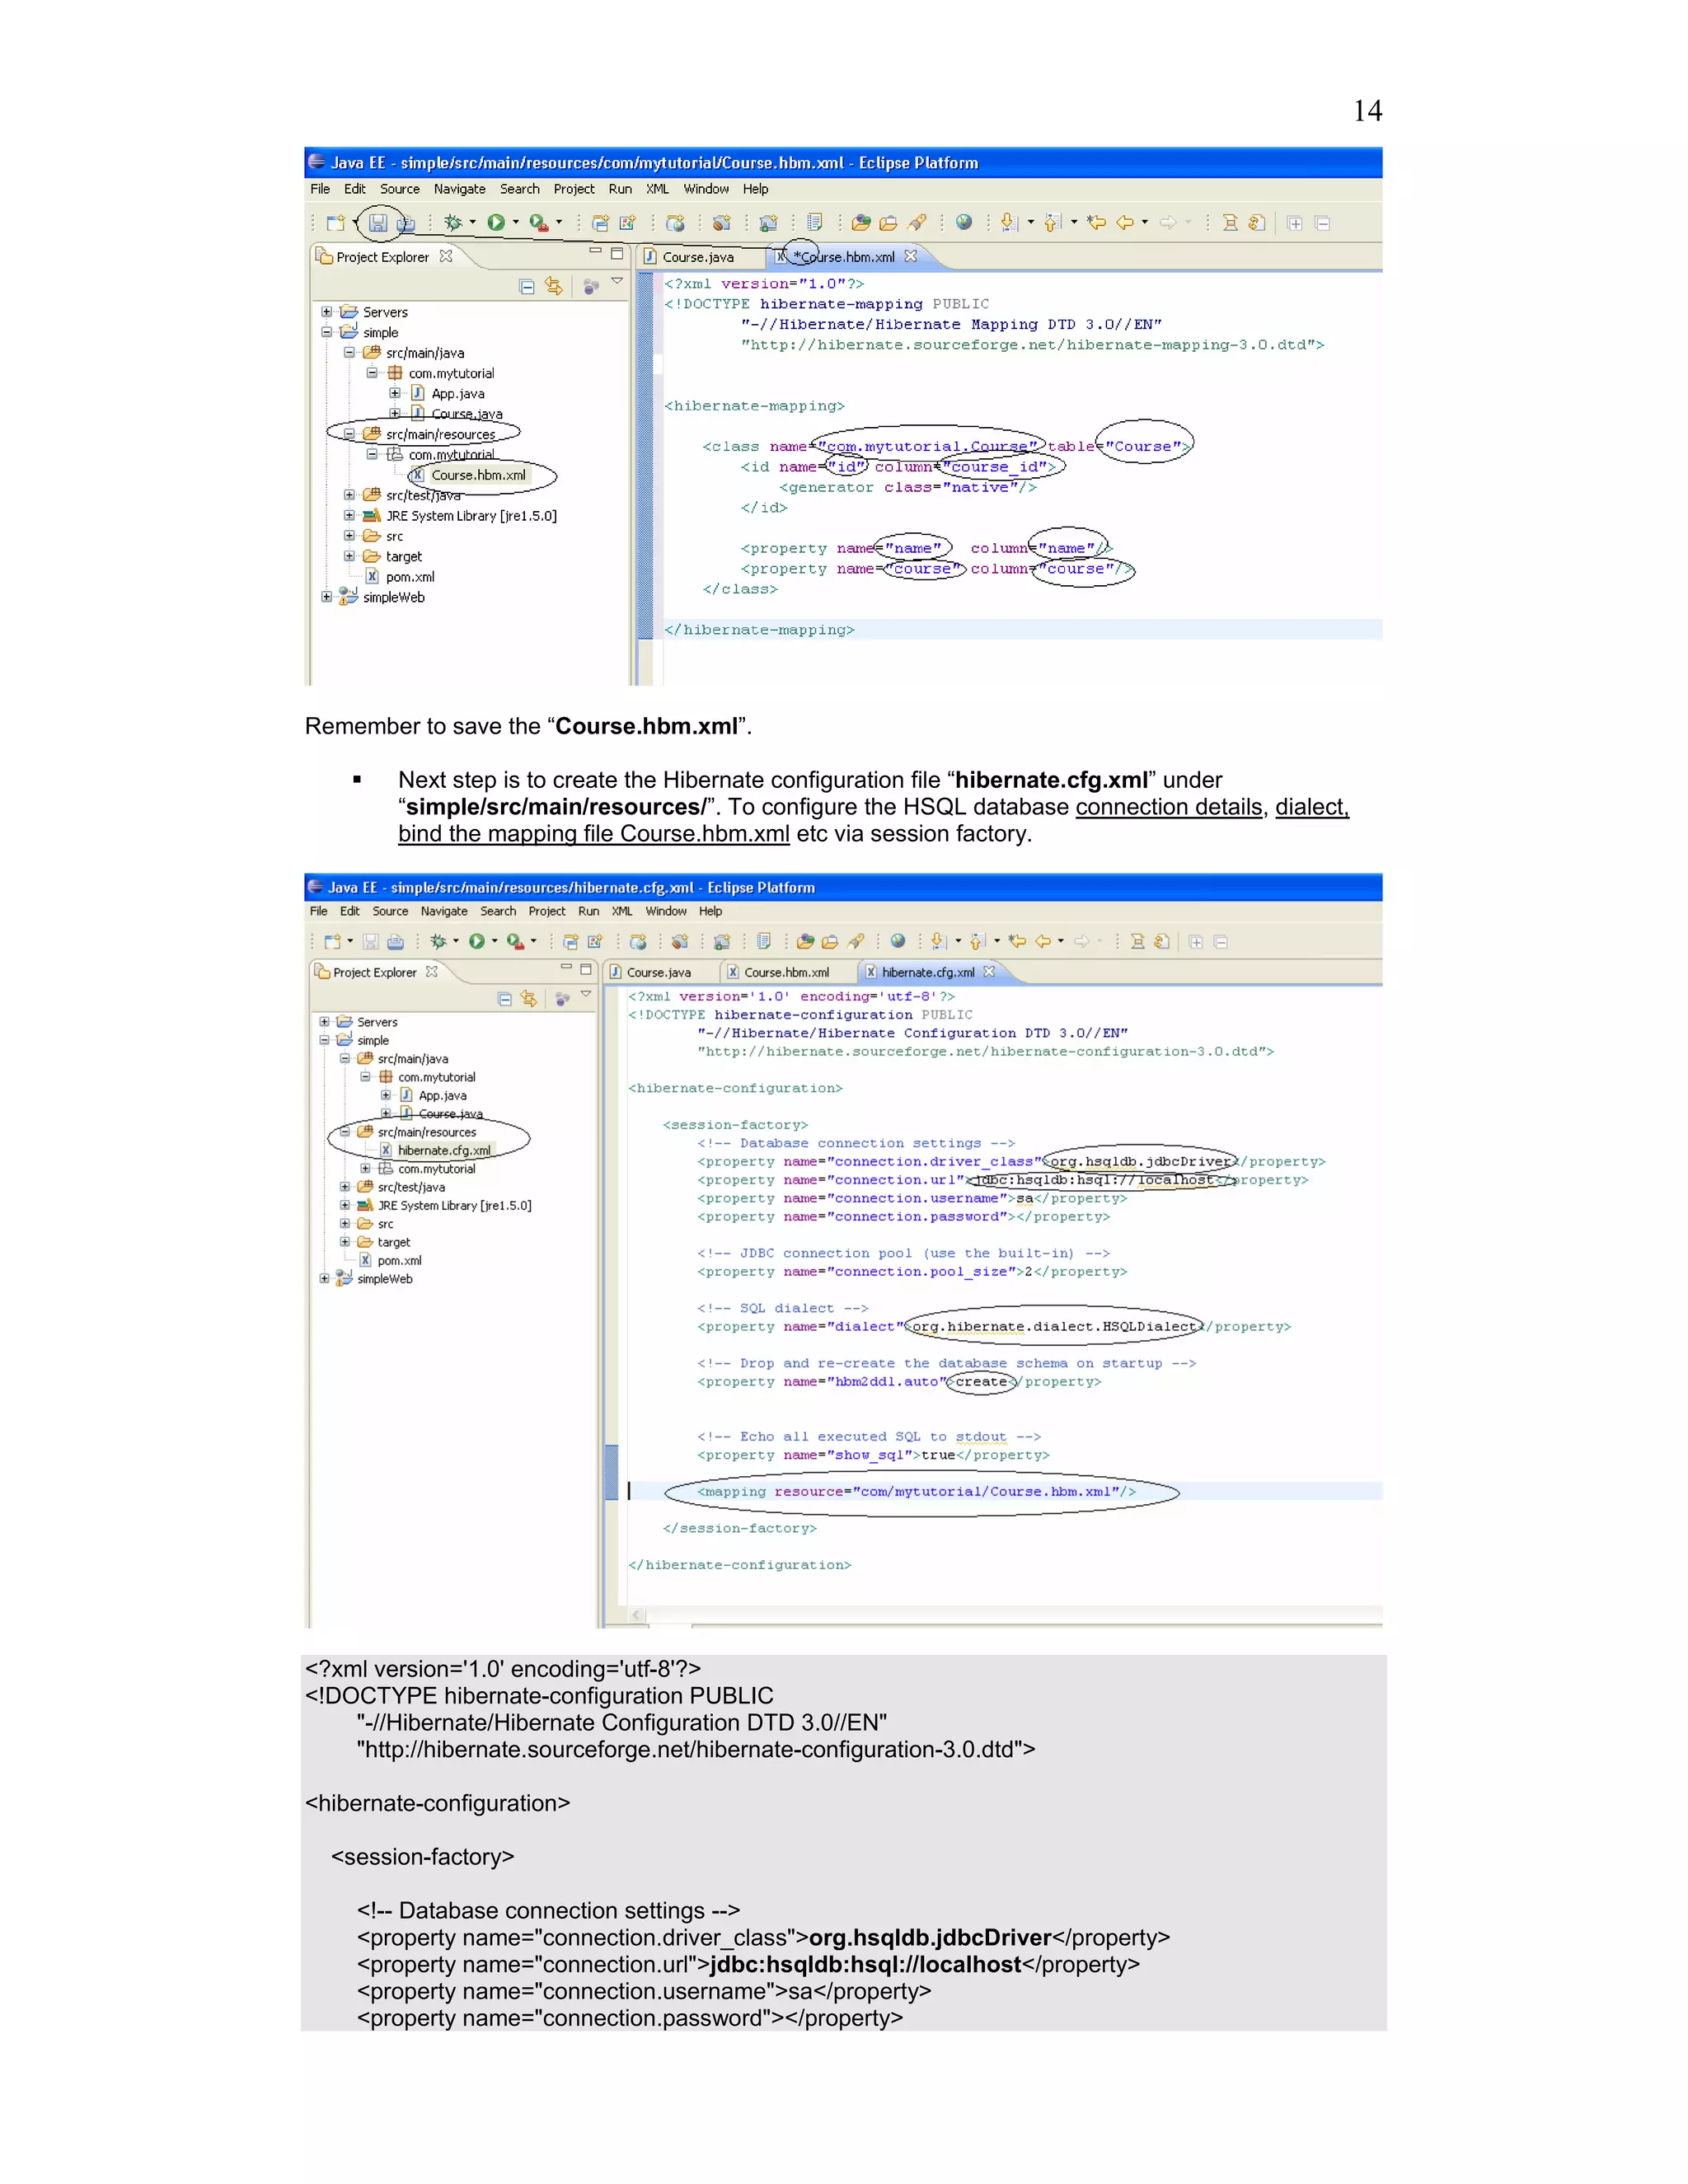Click the Back arrow in bottom window toolbar
Viewport: 1688px width, 2184px height.
[x=1043, y=941]
